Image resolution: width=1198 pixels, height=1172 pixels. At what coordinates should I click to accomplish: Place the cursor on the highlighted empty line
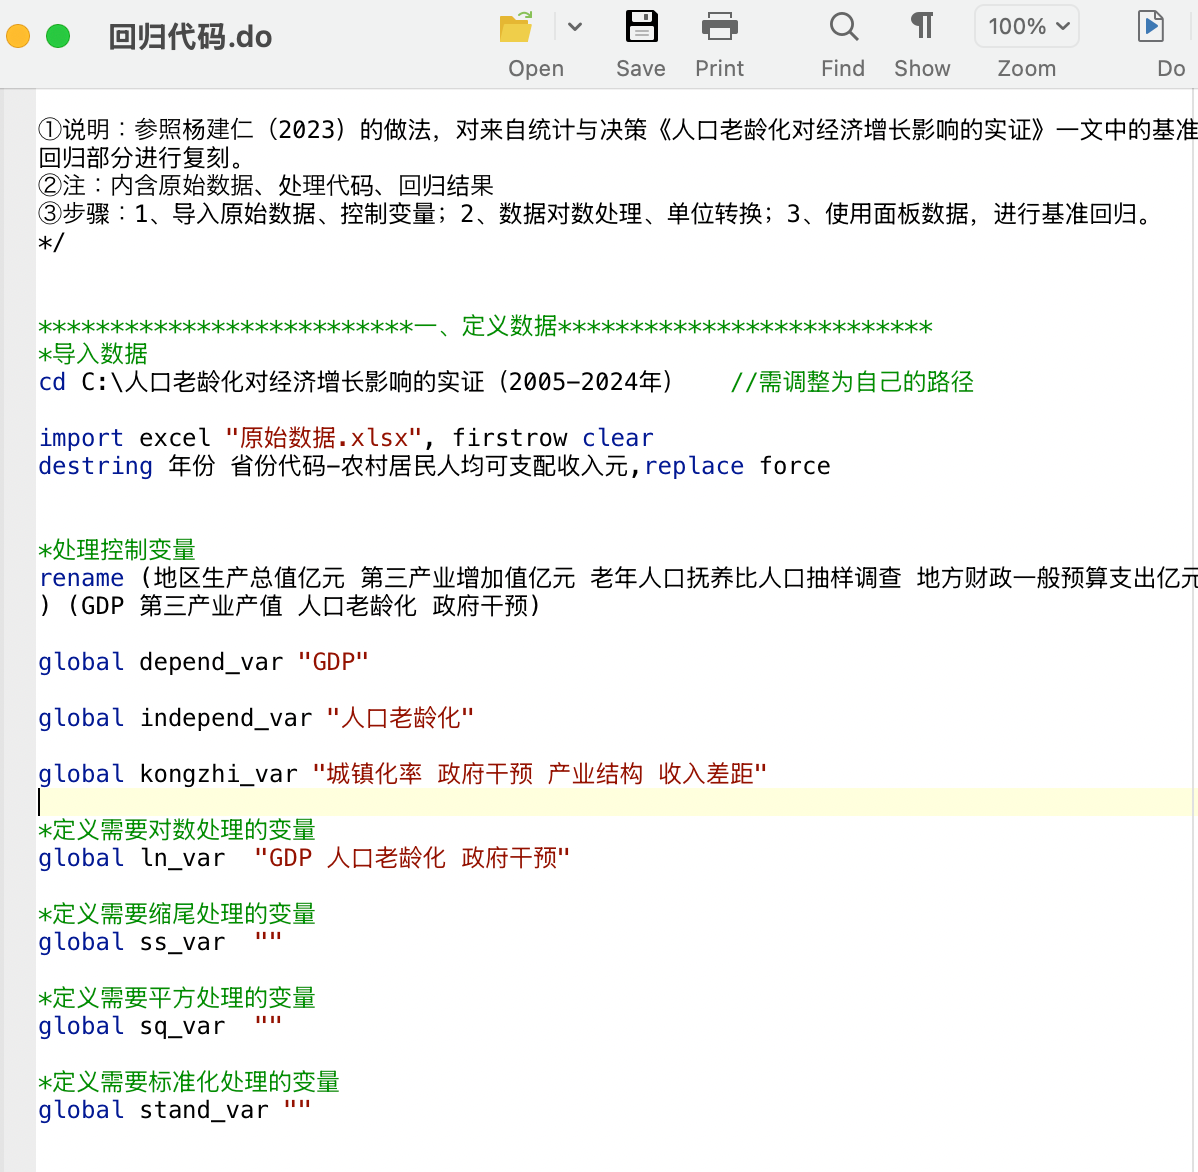(600, 802)
